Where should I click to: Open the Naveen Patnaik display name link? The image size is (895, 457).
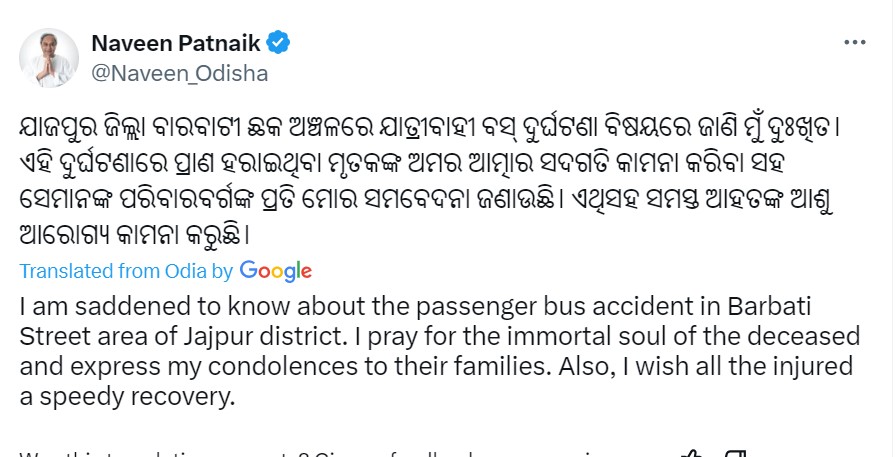pos(176,43)
